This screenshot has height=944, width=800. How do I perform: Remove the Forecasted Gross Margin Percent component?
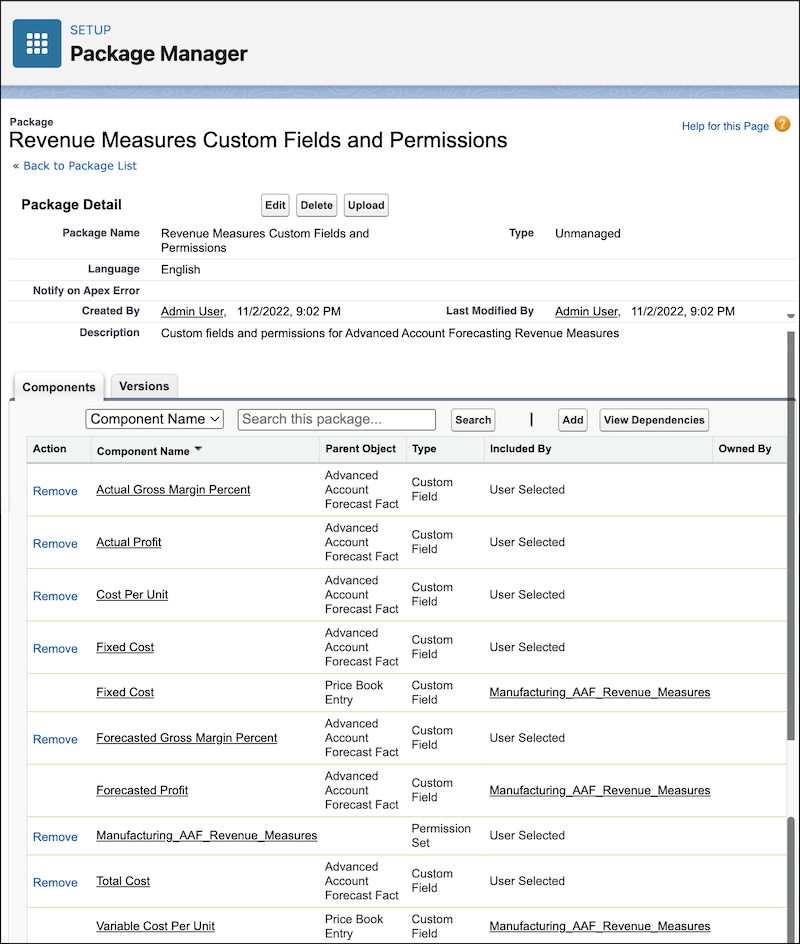[x=55, y=739]
